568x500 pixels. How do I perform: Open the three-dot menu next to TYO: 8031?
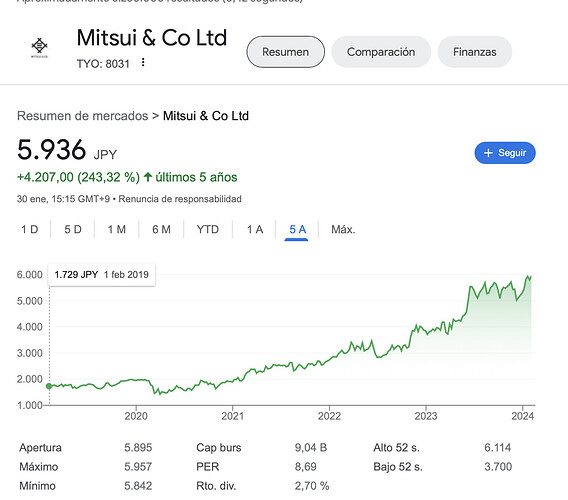pos(143,63)
